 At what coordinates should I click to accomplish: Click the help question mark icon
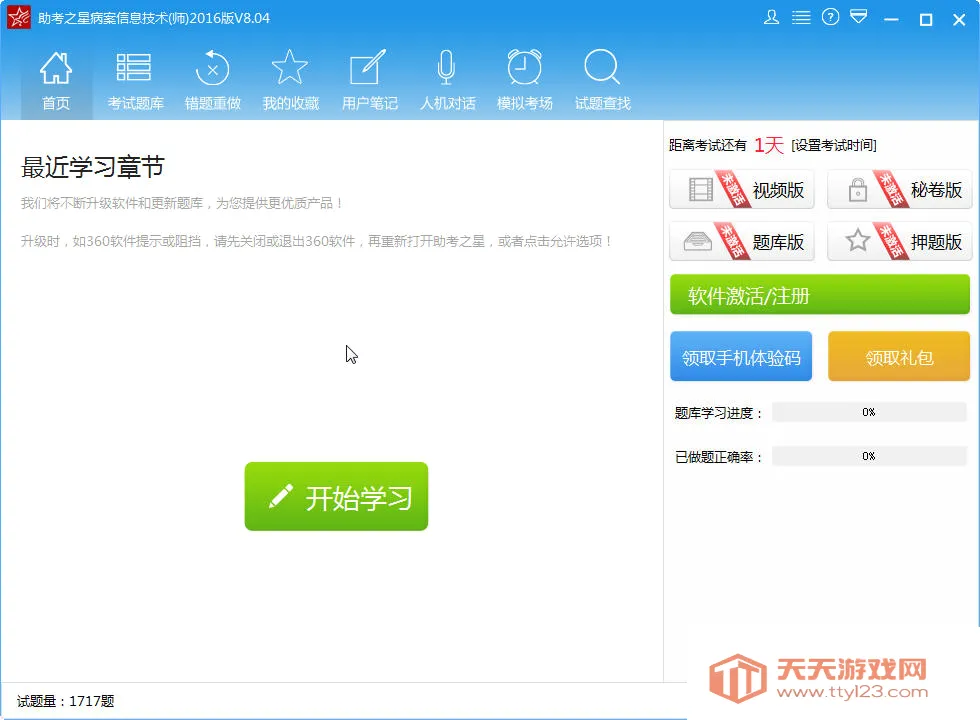click(x=830, y=18)
